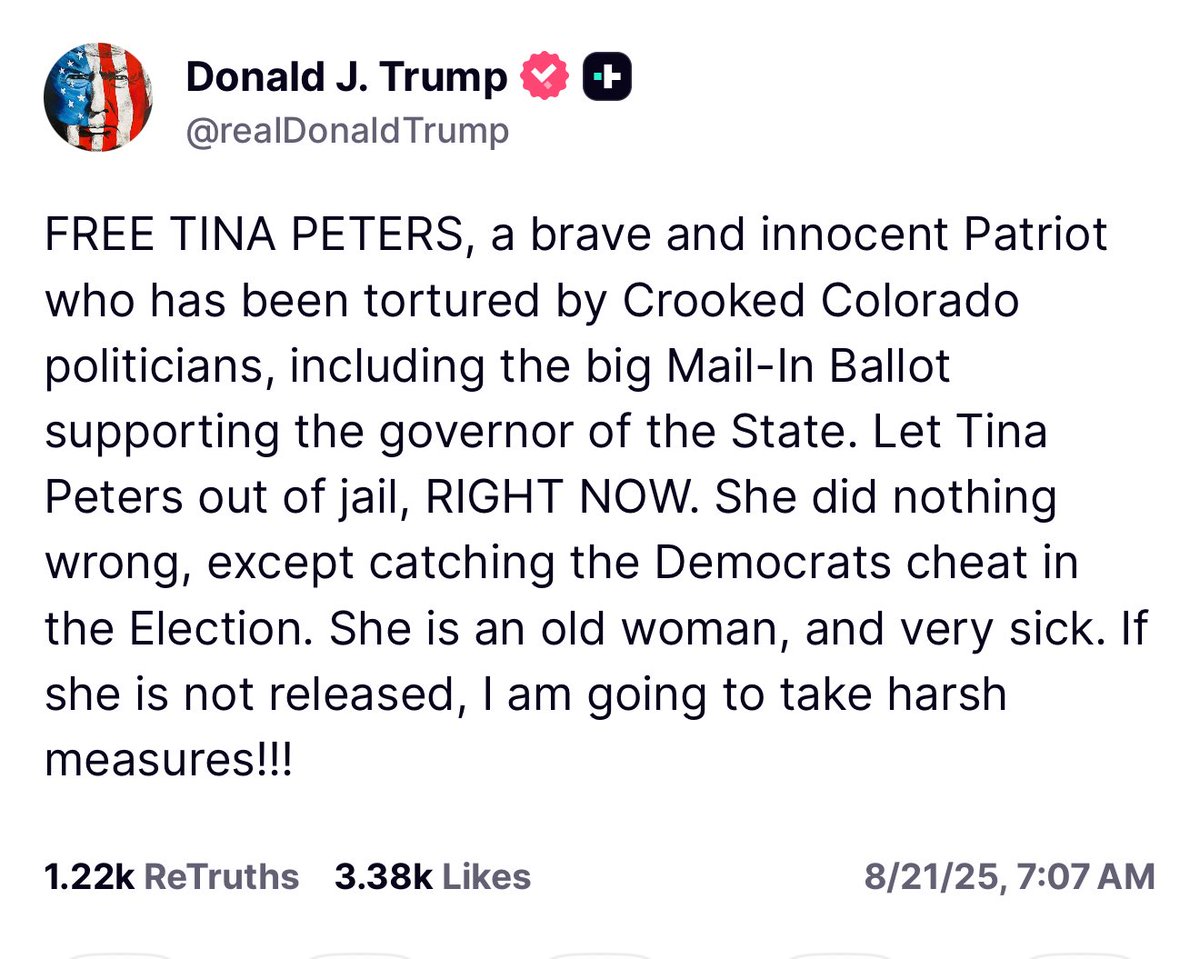View the 1.22k ReTruths list

pyautogui.click(x=171, y=876)
